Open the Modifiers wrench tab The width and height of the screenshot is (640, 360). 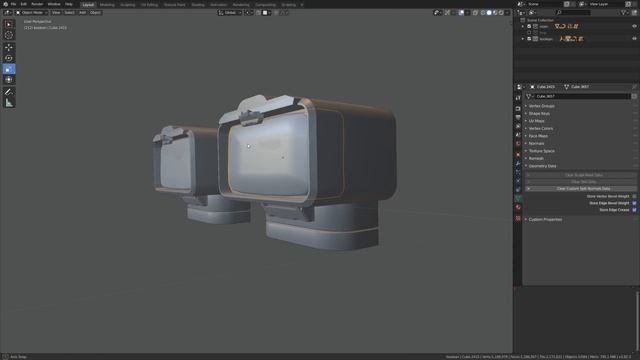[x=518, y=163]
